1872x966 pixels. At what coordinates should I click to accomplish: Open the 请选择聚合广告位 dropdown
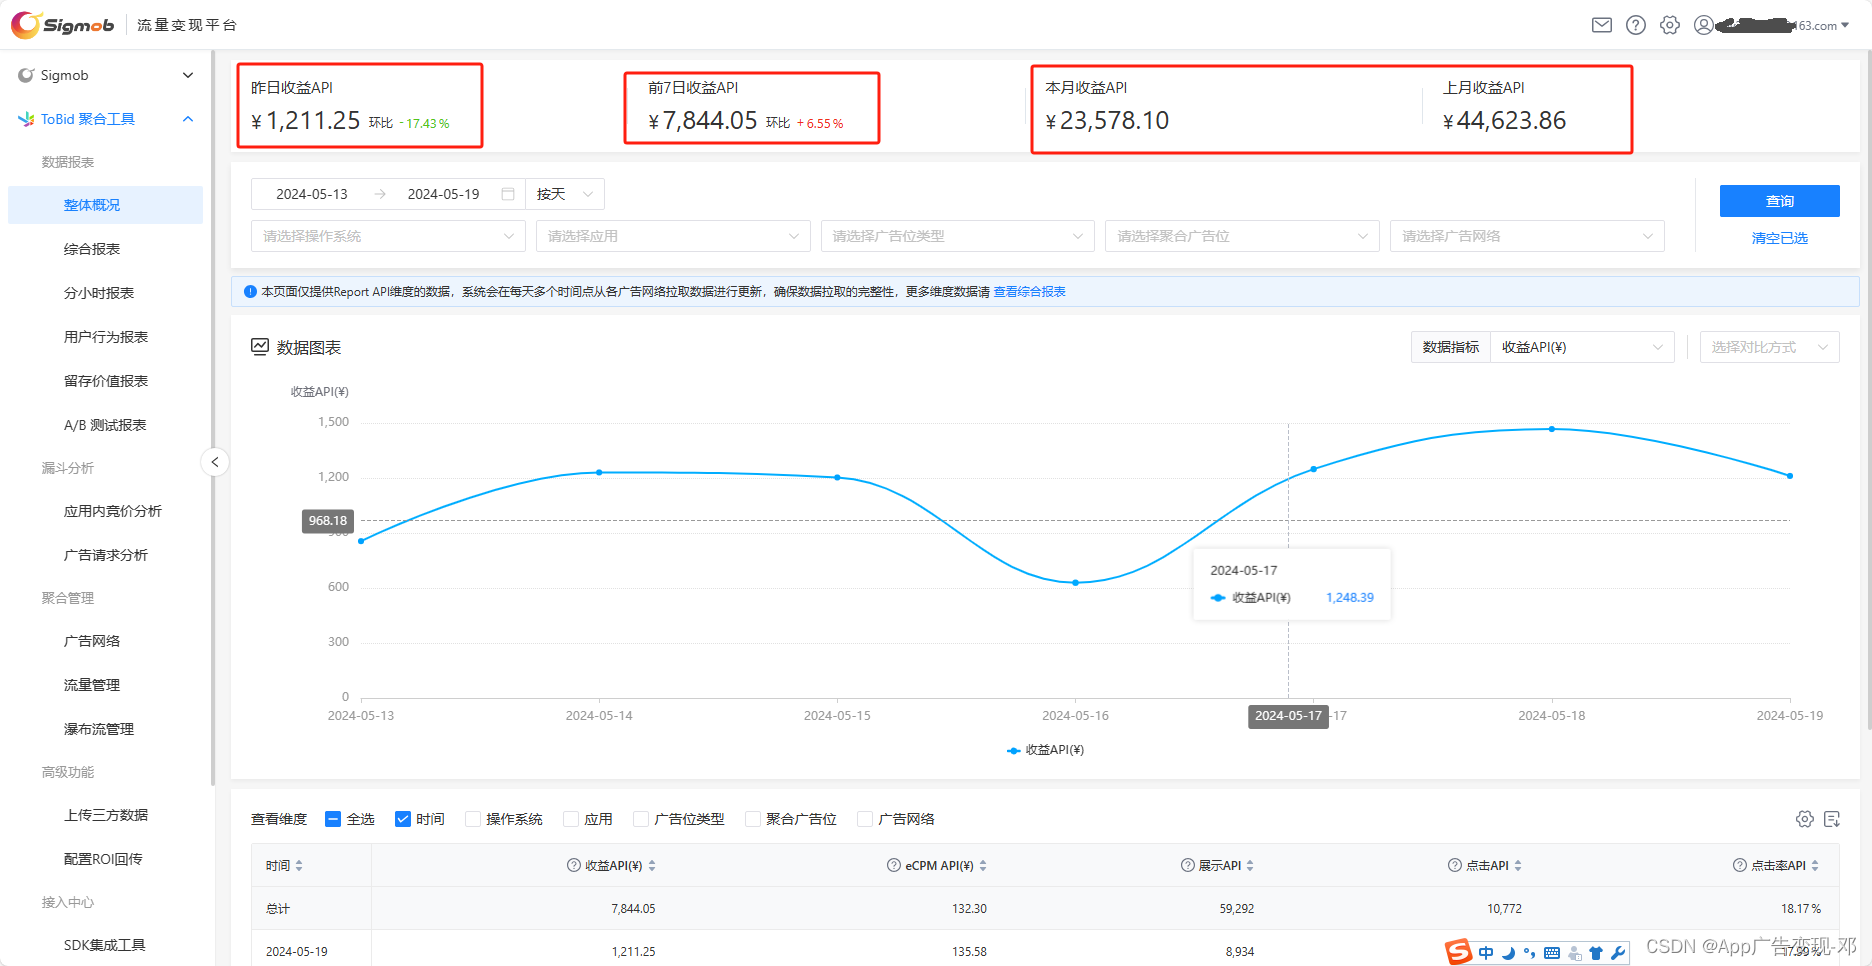pos(1243,236)
